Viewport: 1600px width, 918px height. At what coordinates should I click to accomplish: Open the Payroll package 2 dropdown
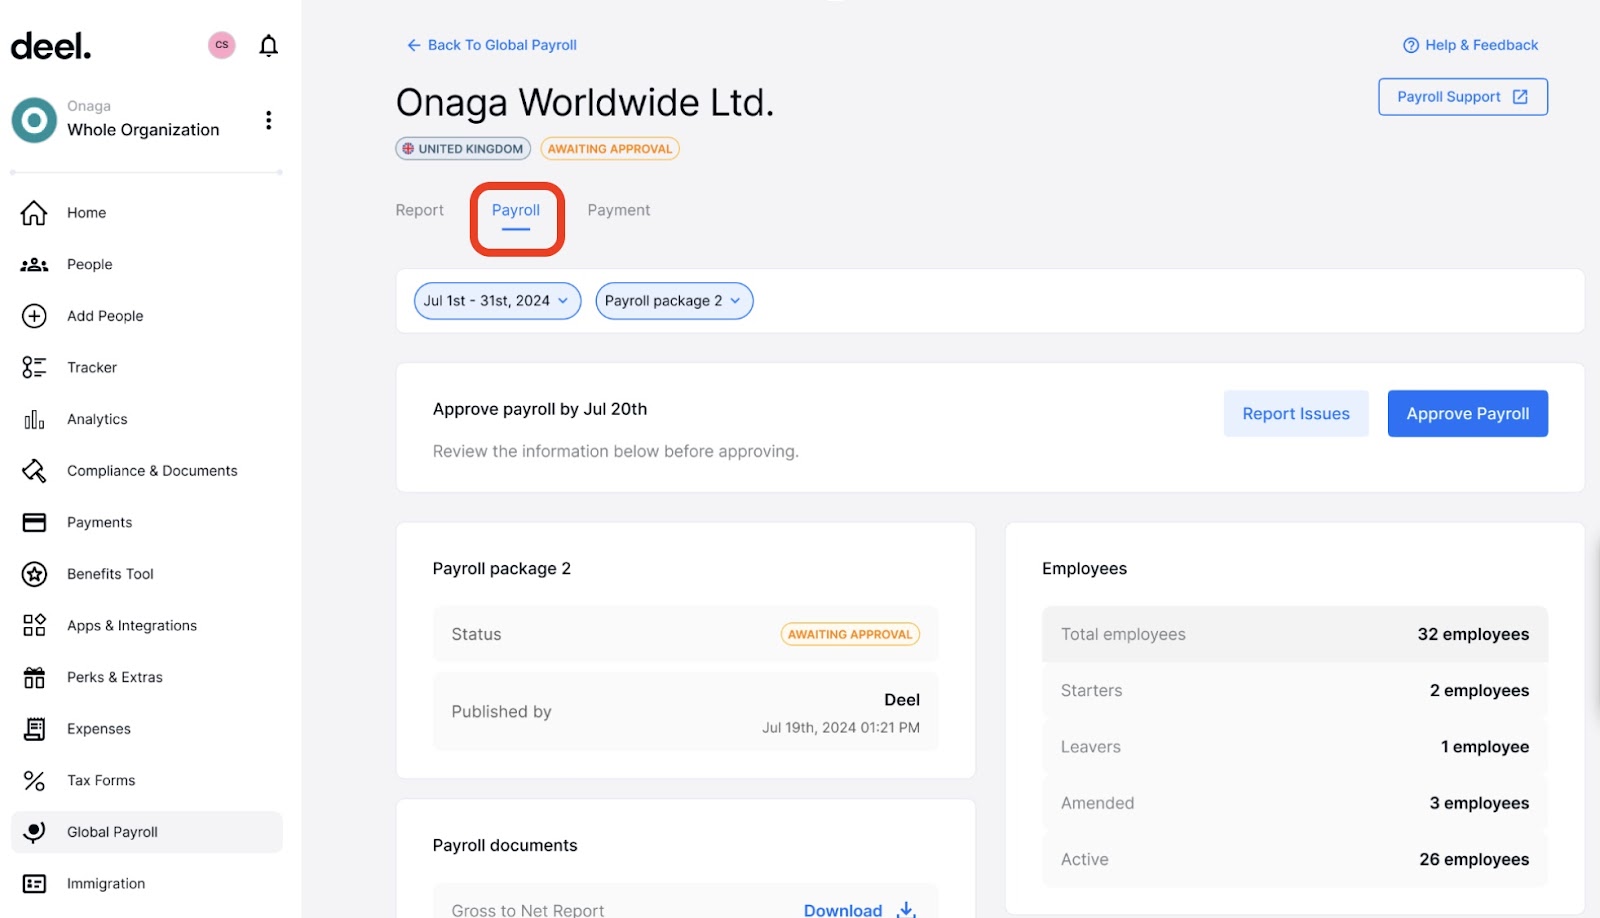[674, 301]
